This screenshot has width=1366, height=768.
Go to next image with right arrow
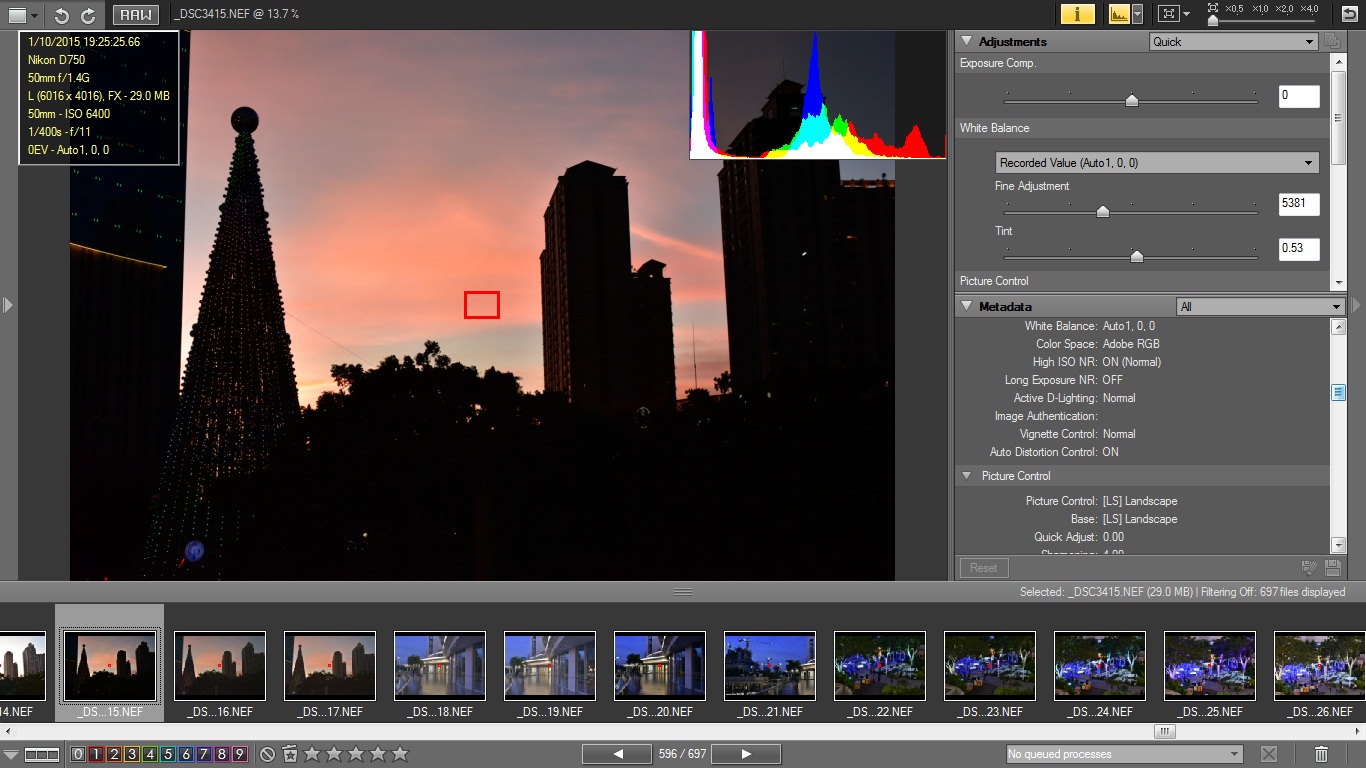[x=746, y=754]
